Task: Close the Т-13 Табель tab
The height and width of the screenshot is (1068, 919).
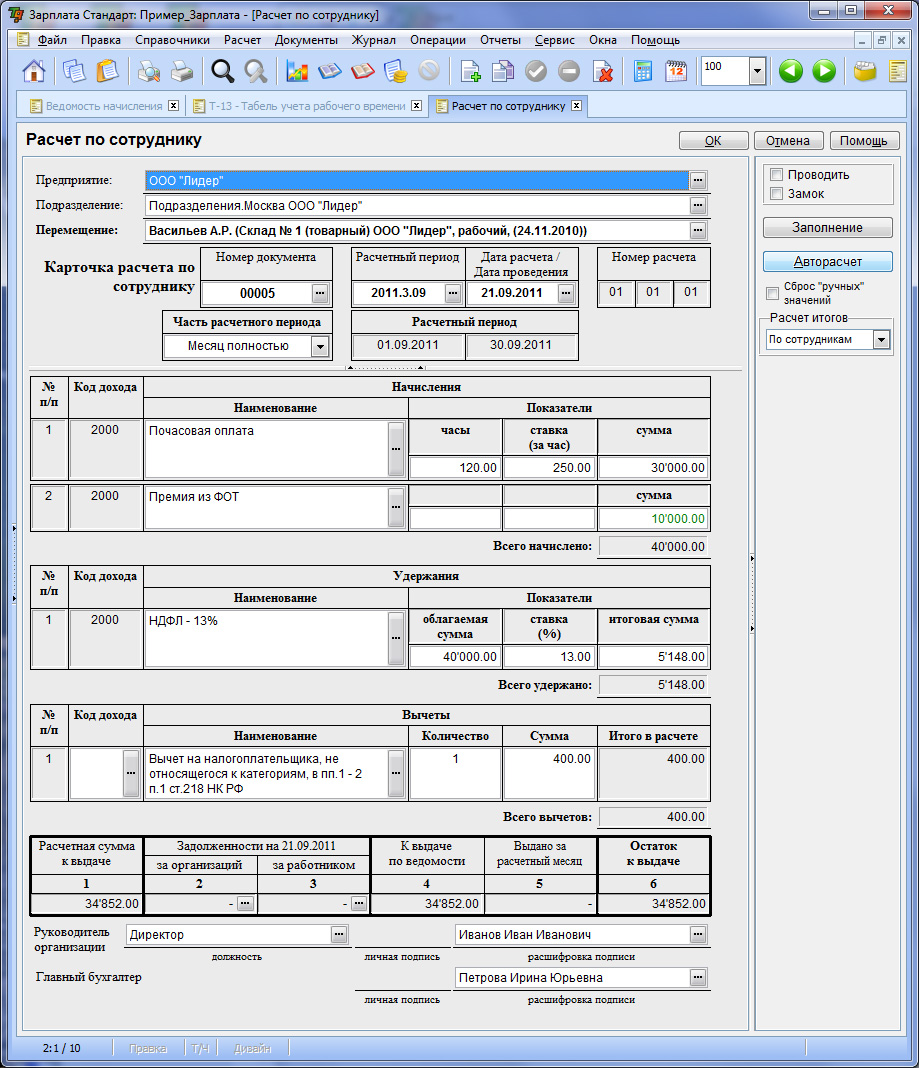Action: [416, 106]
